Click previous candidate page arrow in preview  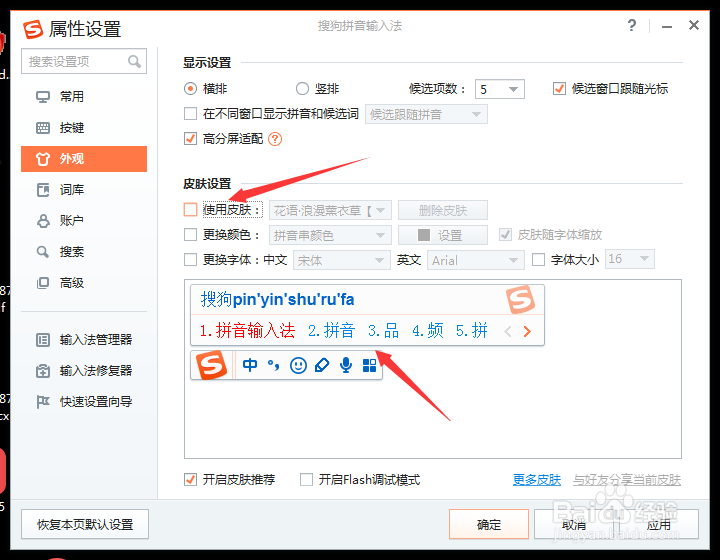click(x=507, y=331)
